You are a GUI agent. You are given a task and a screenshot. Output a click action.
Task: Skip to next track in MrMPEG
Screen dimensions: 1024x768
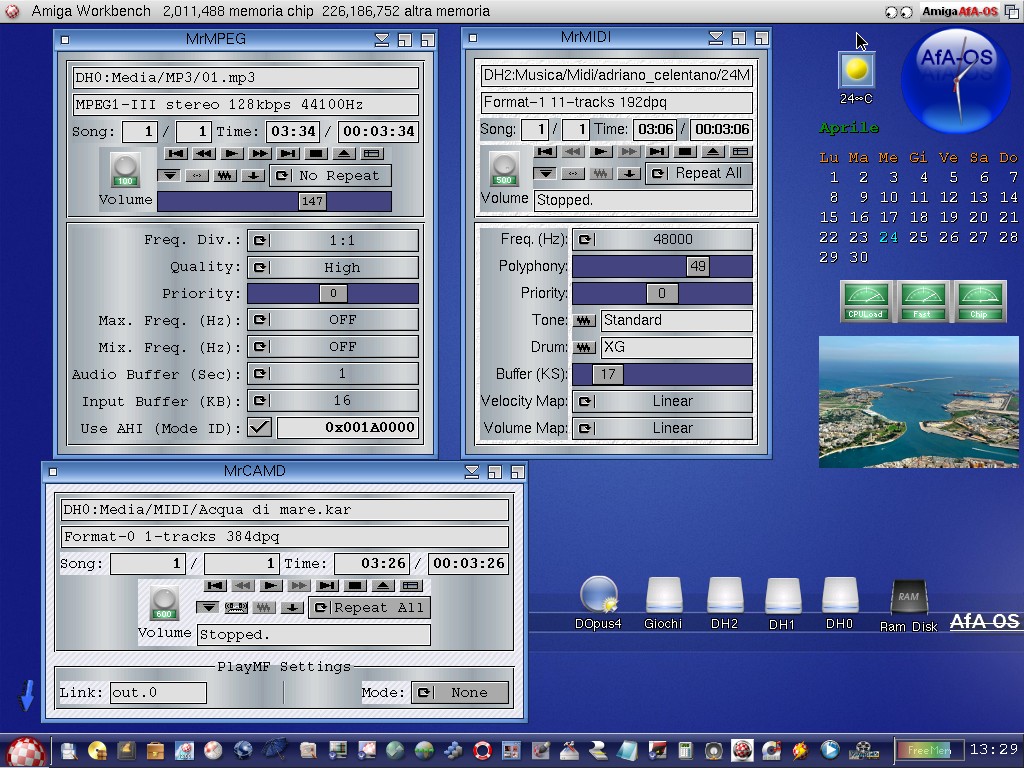pos(288,154)
